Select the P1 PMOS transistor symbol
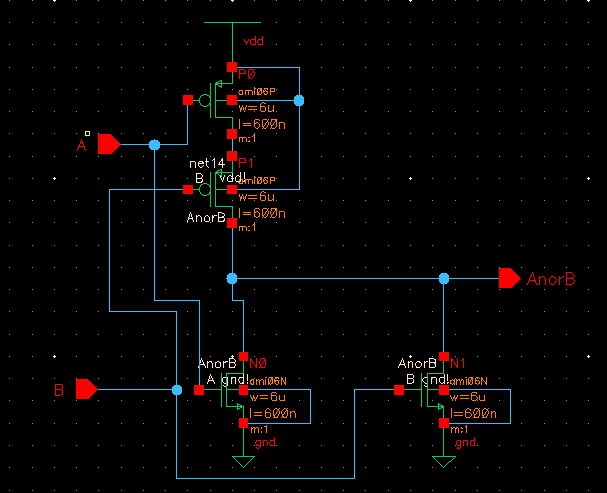Viewport: 607px width, 493px height. coord(216,189)
